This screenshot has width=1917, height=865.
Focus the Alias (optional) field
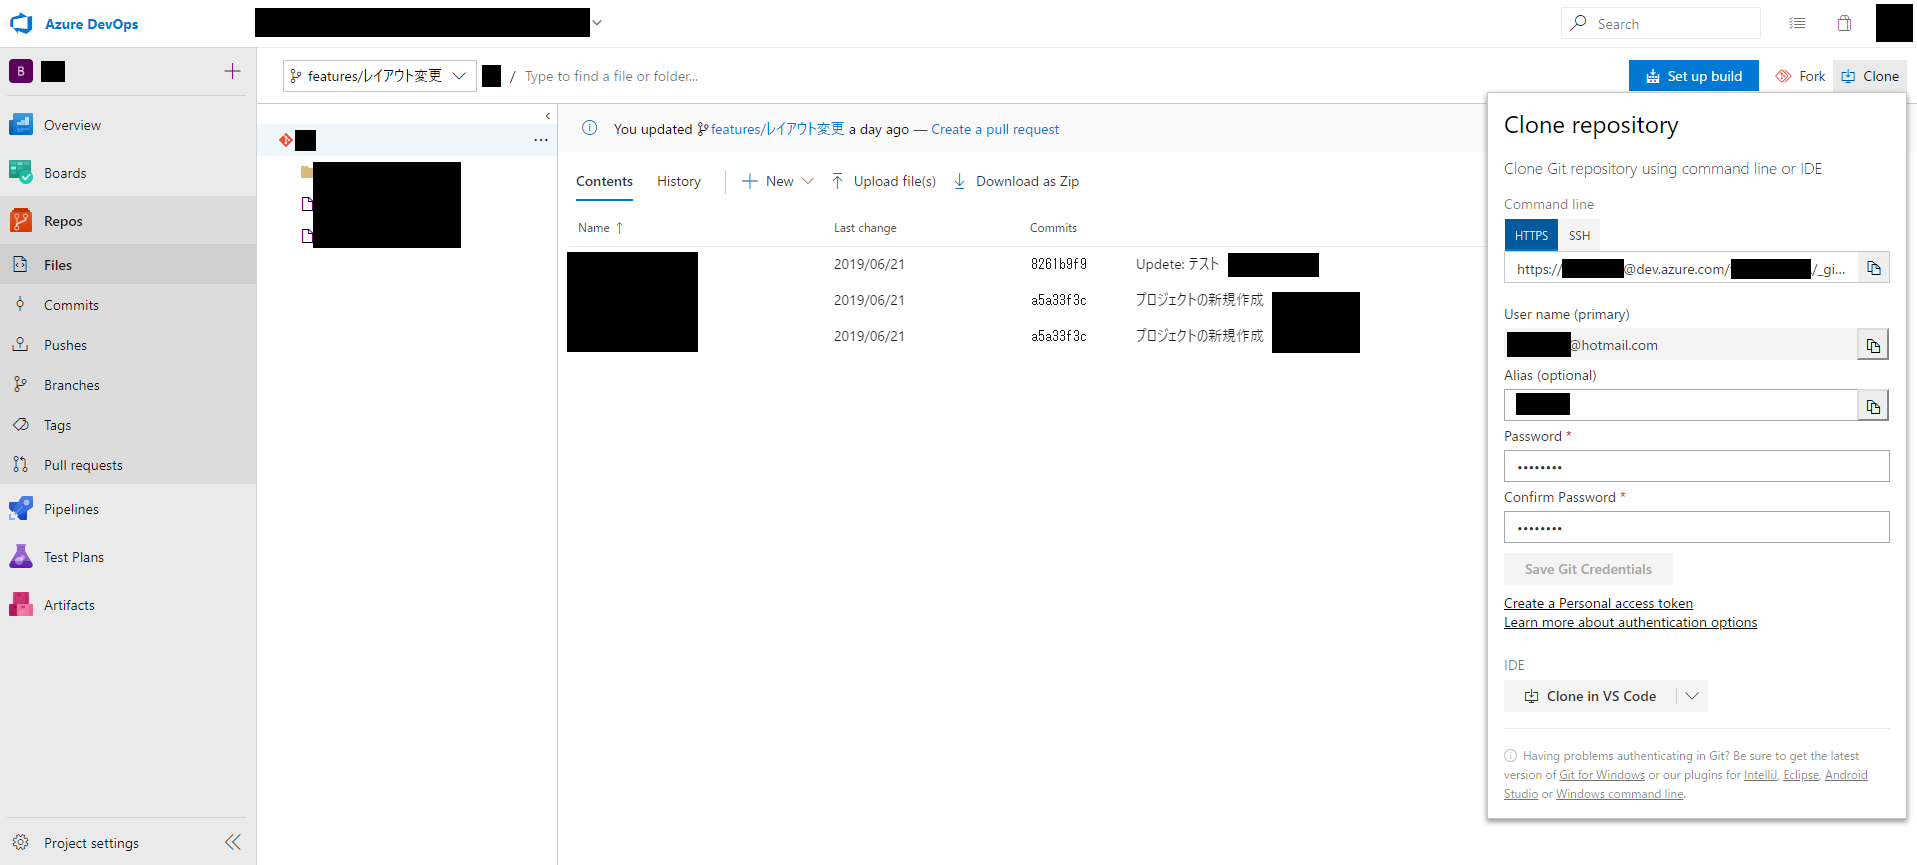[x=1680, y=405]
